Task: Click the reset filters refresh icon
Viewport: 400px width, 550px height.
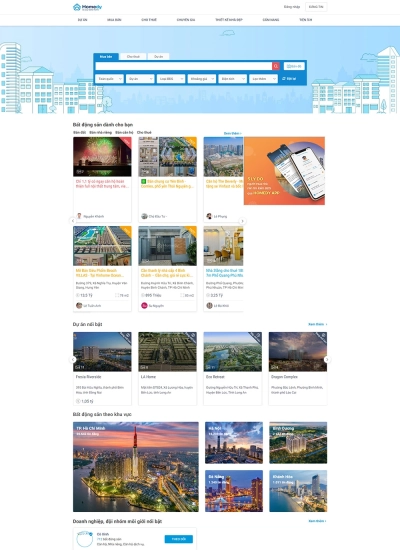Action: (284, 79)
